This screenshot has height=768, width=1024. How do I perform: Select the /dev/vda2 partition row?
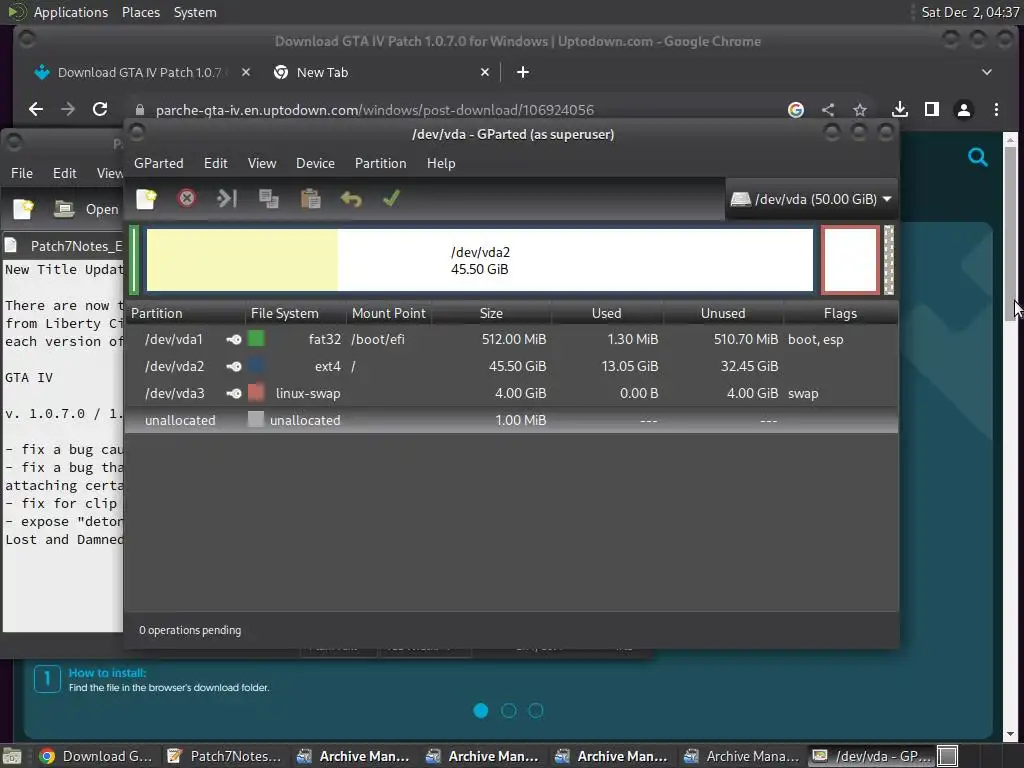coord(511,366)
